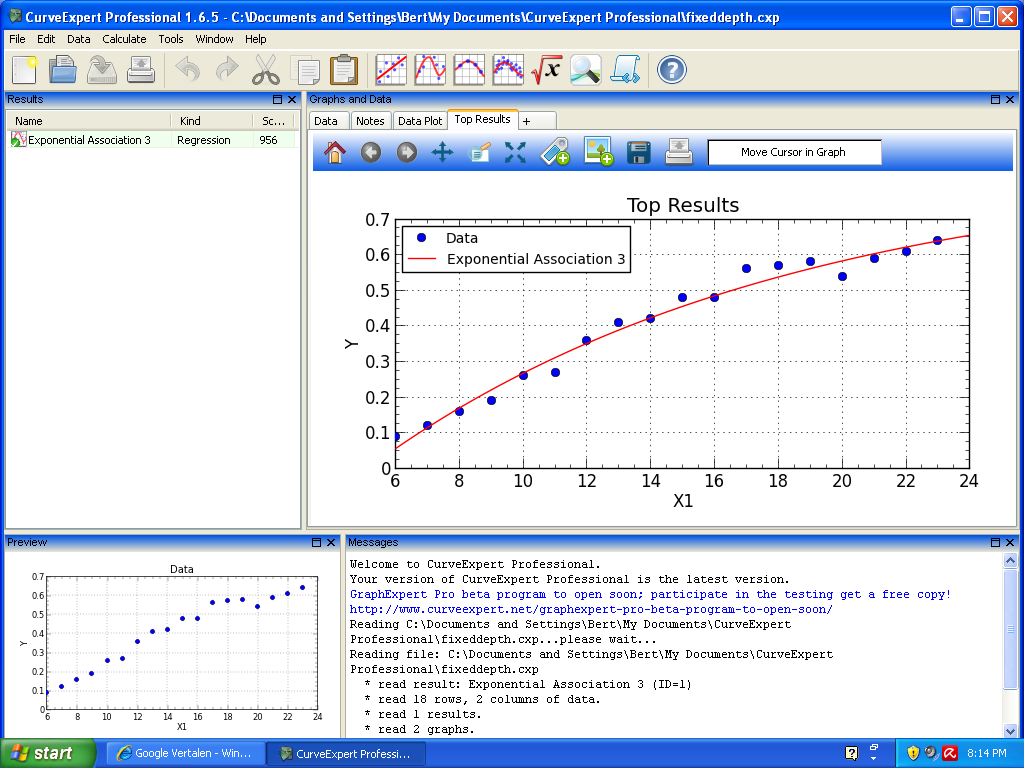Click the magnifying glass function finder icon
Screen dimensions: 1024x768
586,70
